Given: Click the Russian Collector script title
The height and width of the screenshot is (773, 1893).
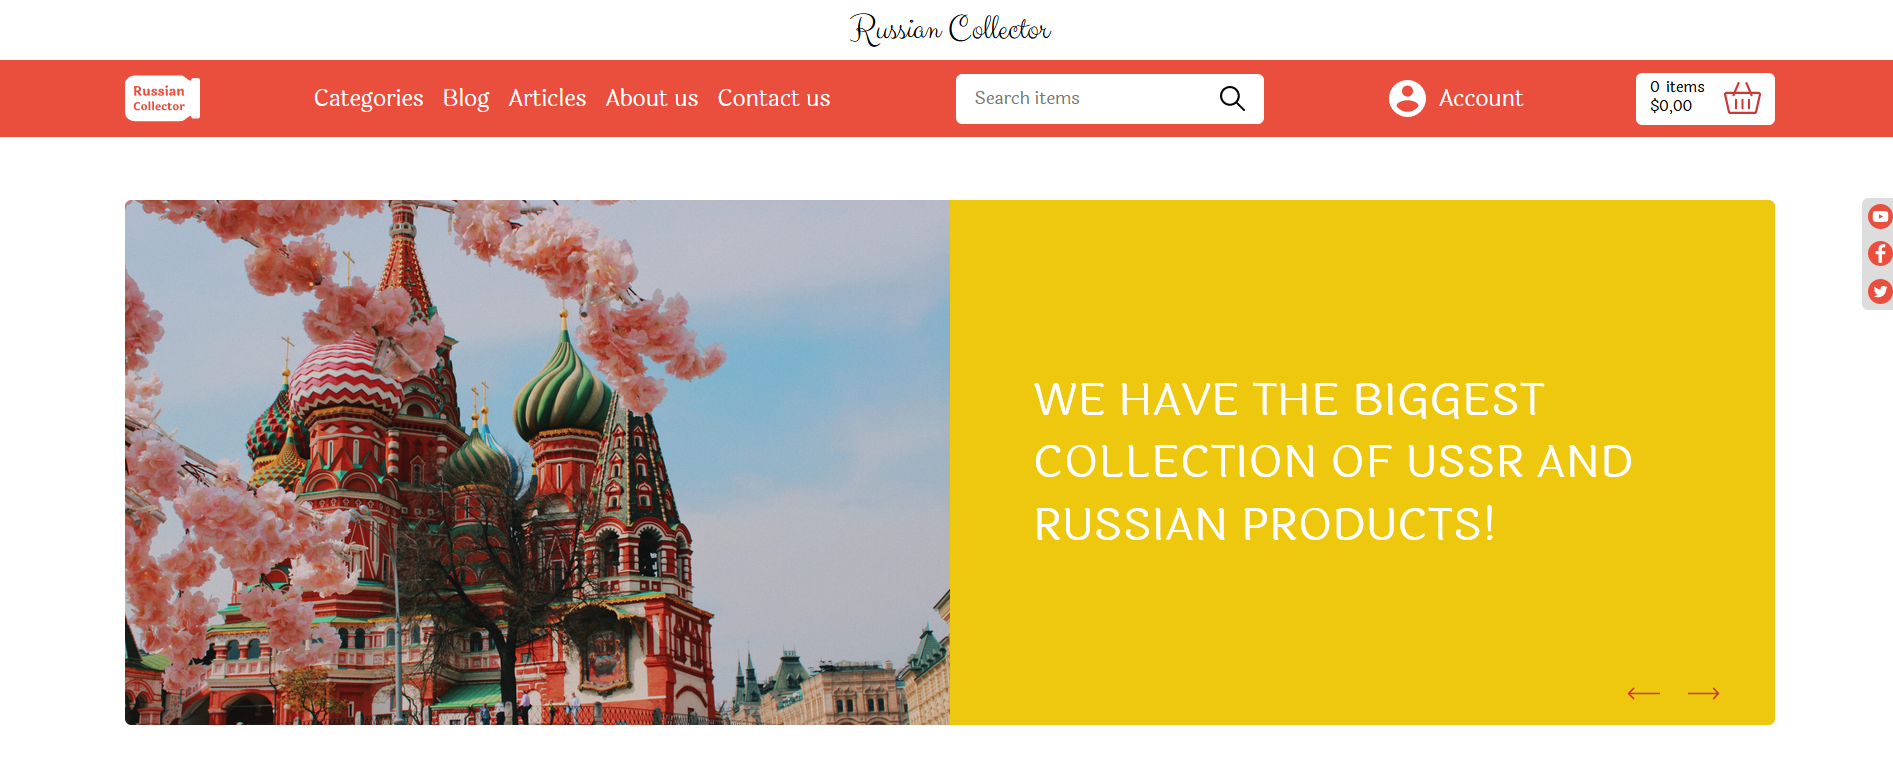Looking at the screenshot, I should coord(950,29).
